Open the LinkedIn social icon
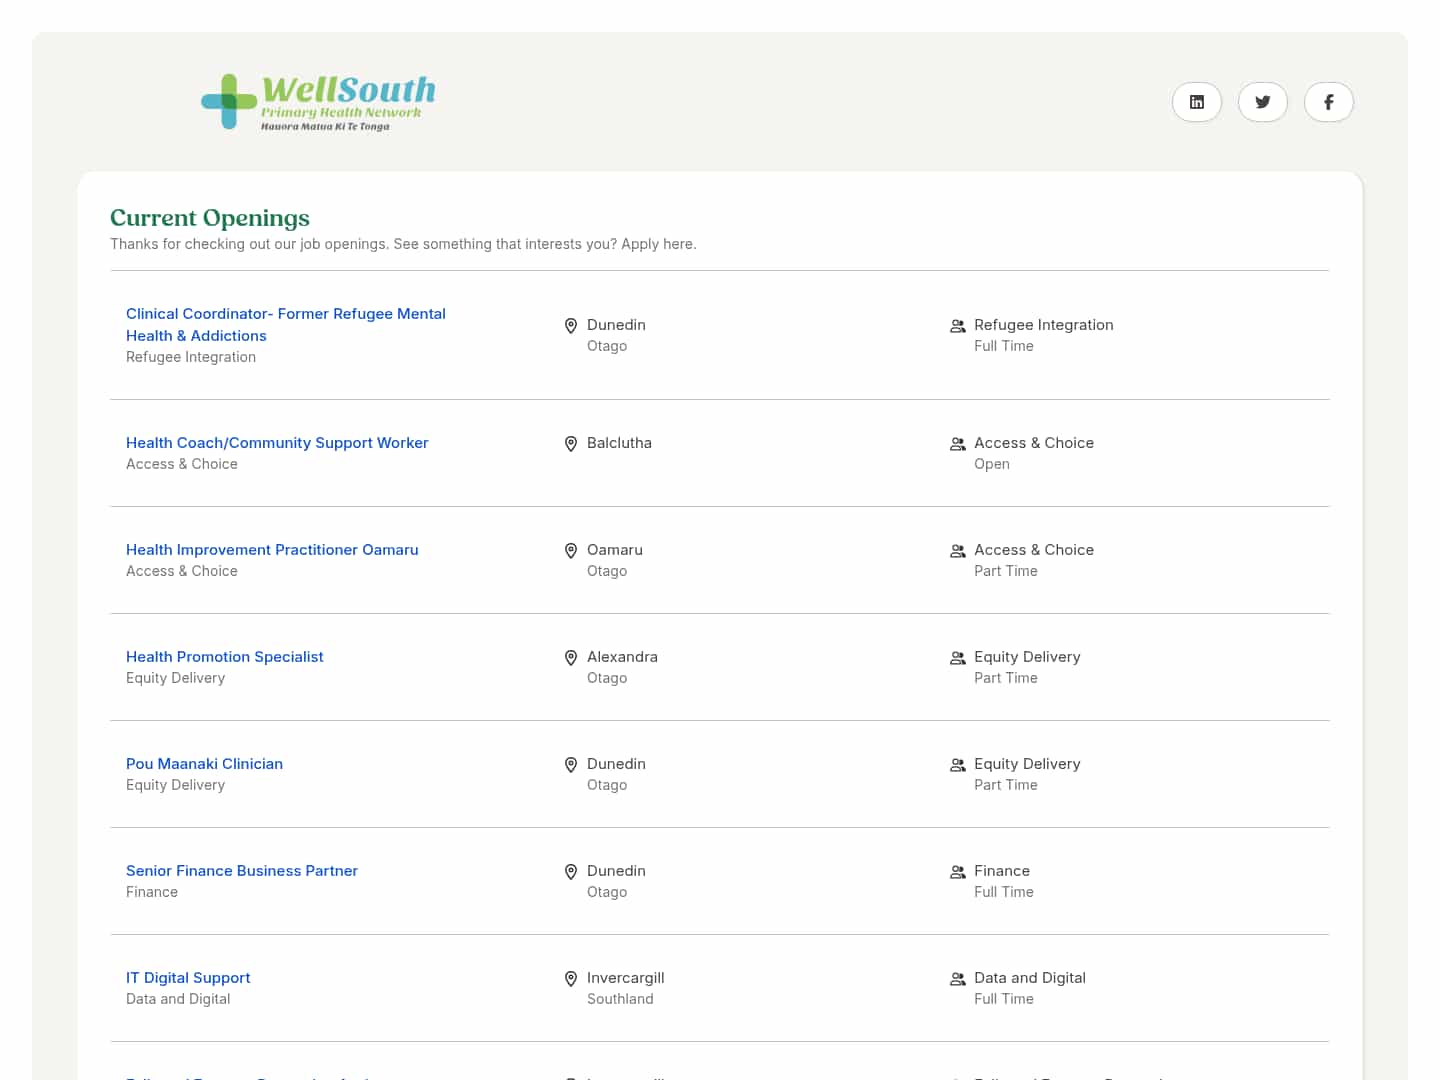This screenshot has height=1080, width=1440. [x=1196, y=101]
